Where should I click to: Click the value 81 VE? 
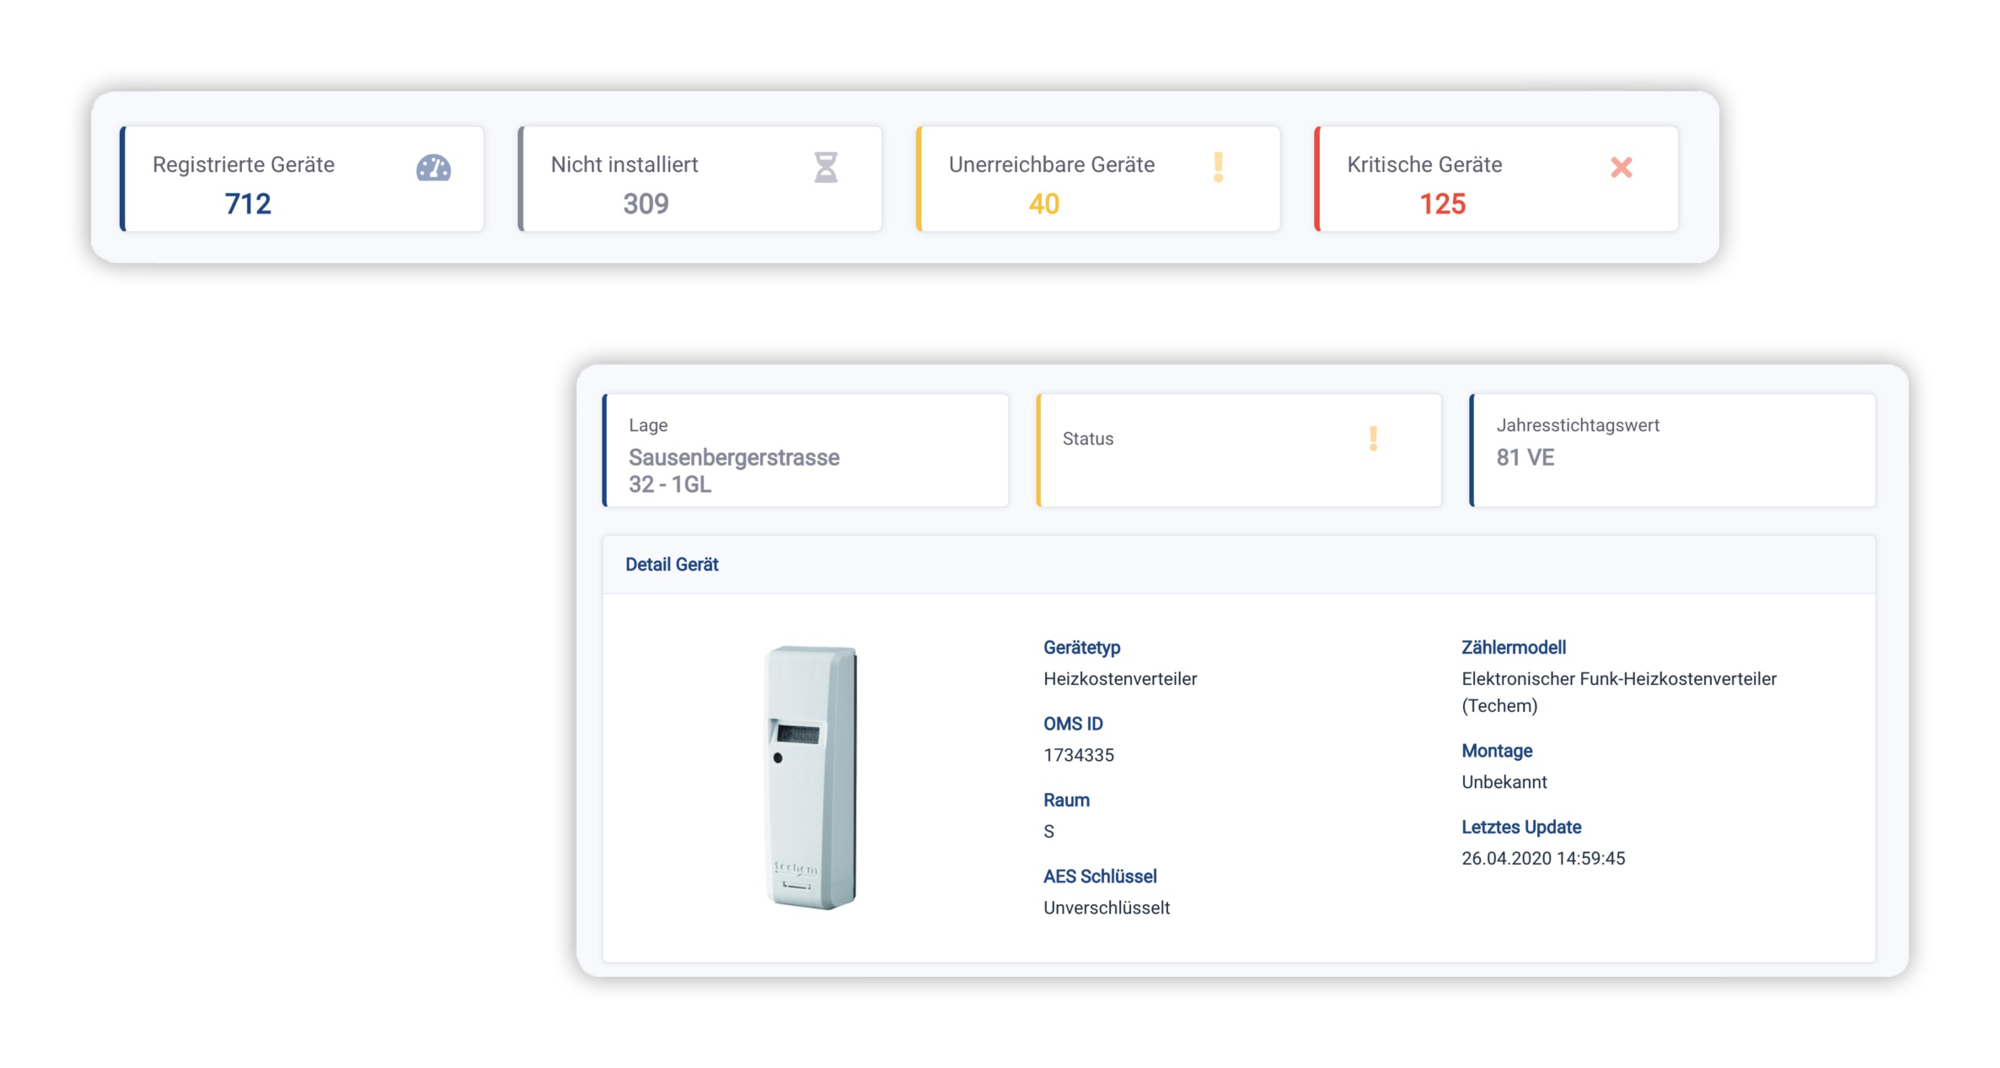1525,457
